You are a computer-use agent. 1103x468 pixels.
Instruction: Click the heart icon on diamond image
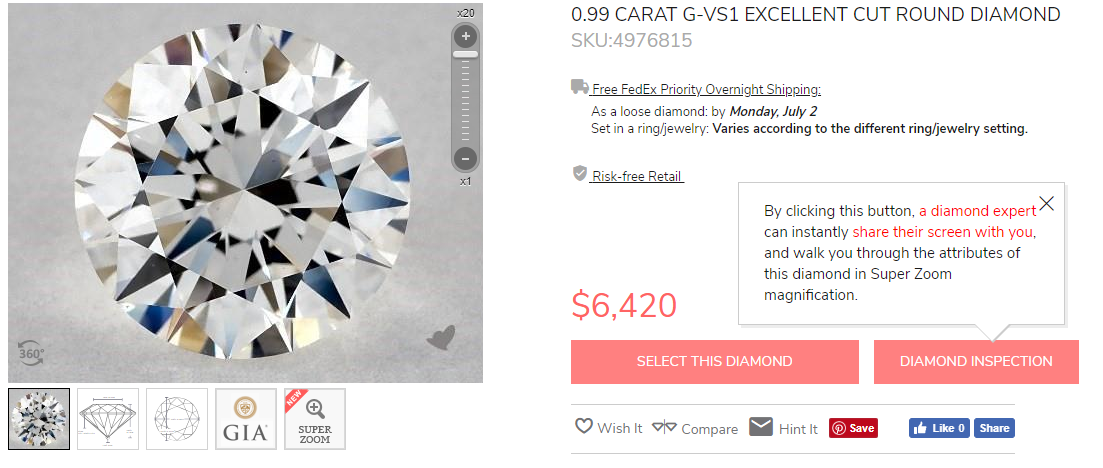(440, 339)
